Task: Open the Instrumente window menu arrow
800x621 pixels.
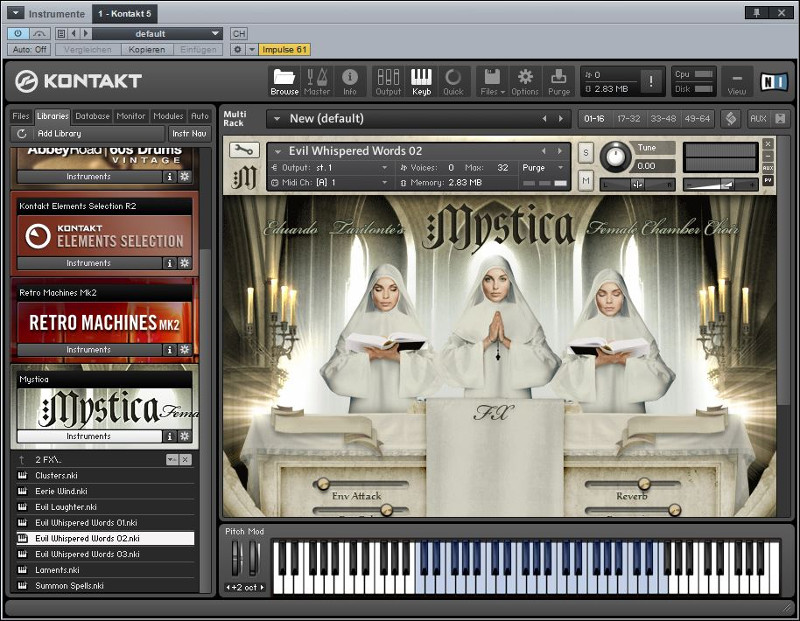Action: (x=15, y=13)
